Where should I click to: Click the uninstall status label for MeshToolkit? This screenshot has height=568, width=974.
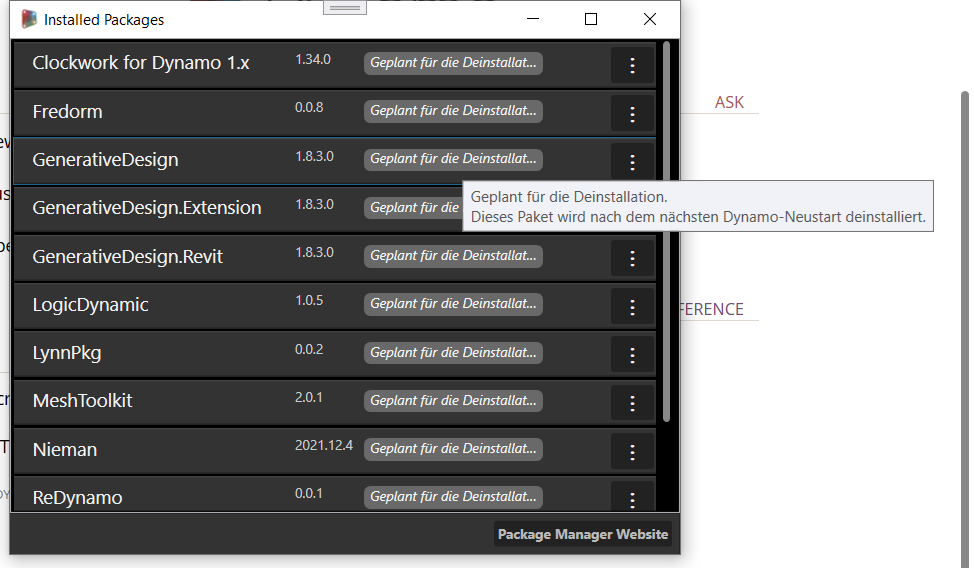[x=453, y=401]
